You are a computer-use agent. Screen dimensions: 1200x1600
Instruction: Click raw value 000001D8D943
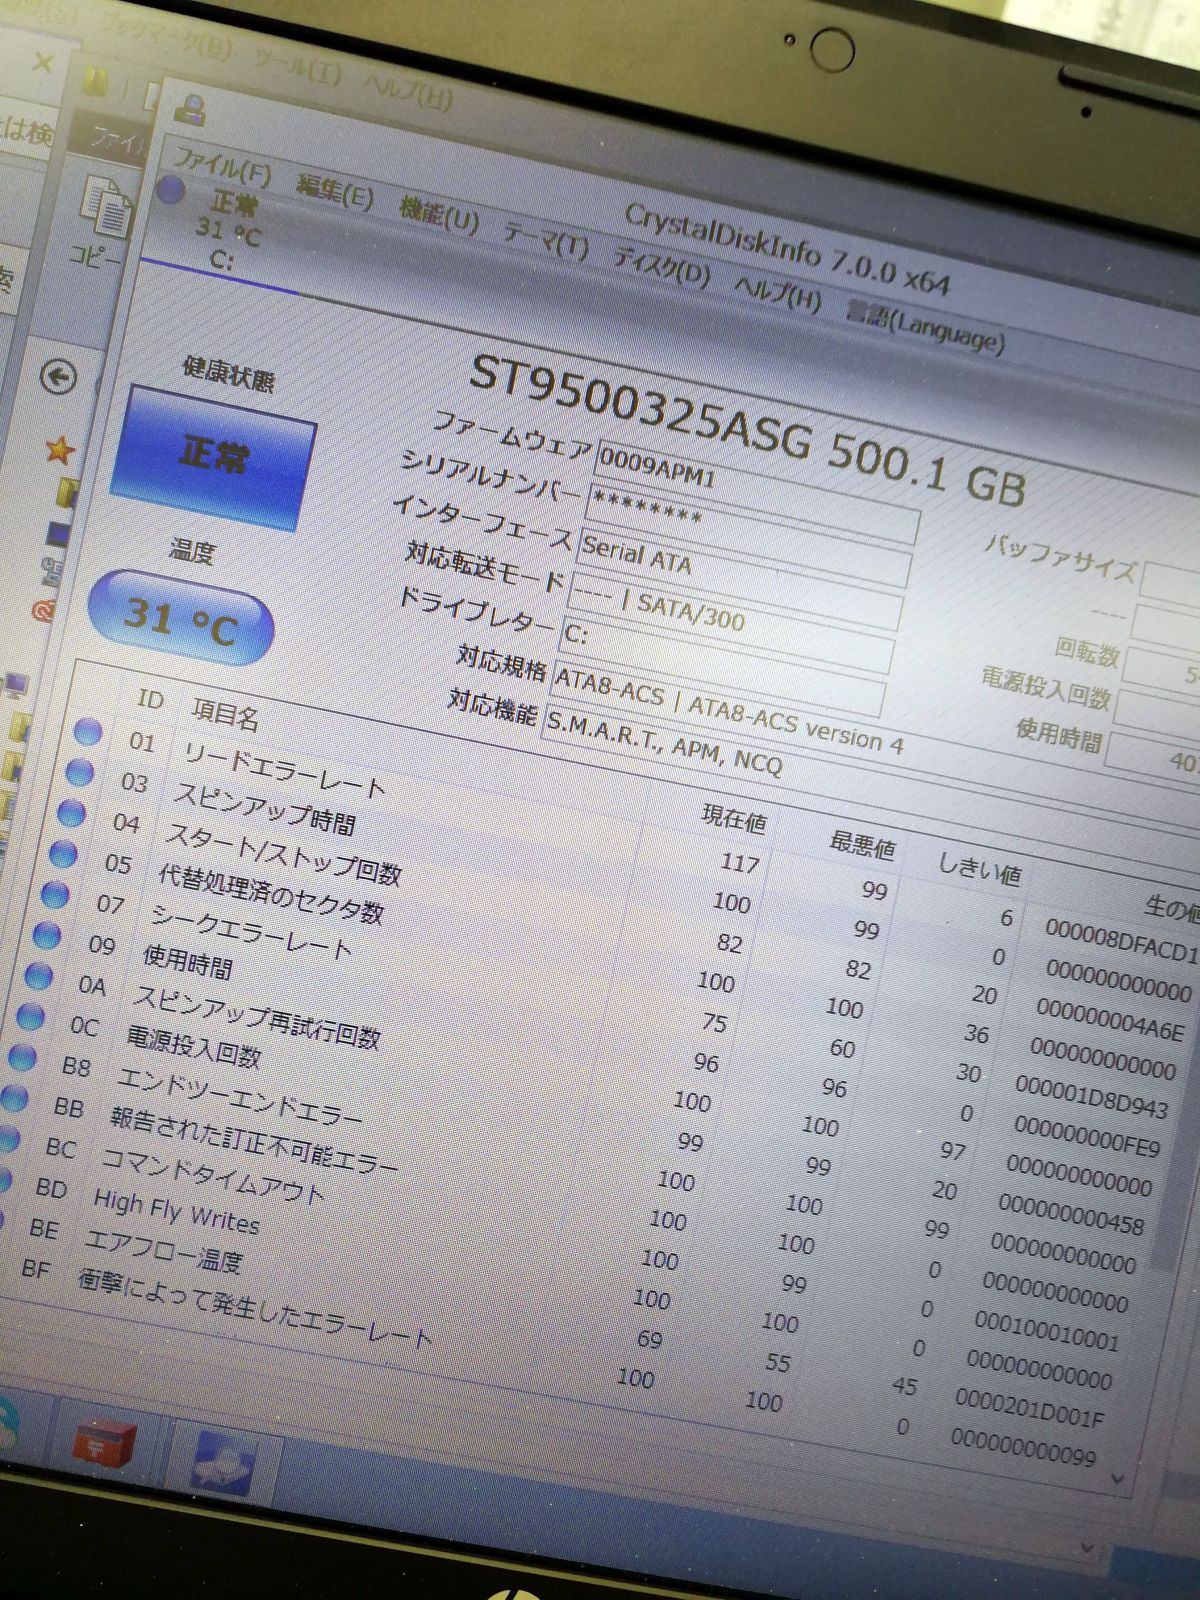pos(1091,1097)
